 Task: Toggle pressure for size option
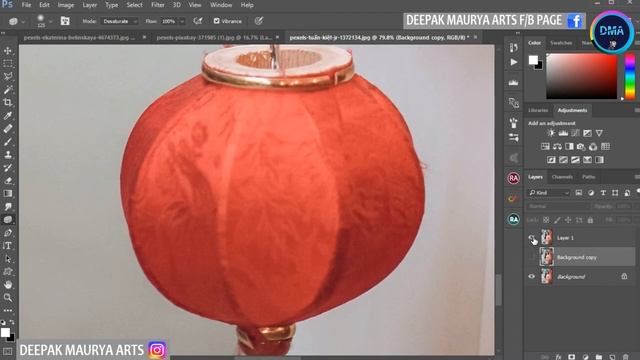click(259, 21)
